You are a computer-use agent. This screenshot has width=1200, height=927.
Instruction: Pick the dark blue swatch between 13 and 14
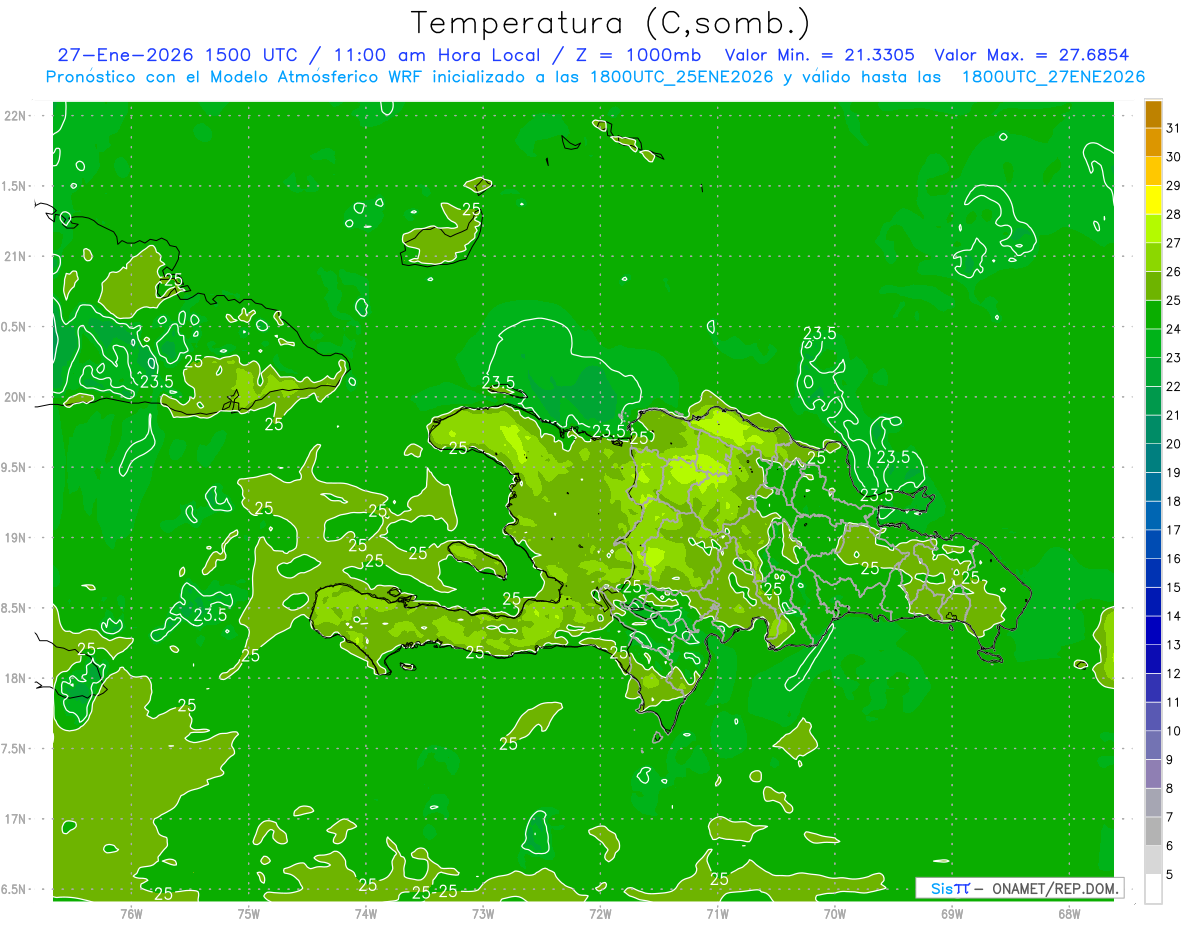click(1153, 631)
